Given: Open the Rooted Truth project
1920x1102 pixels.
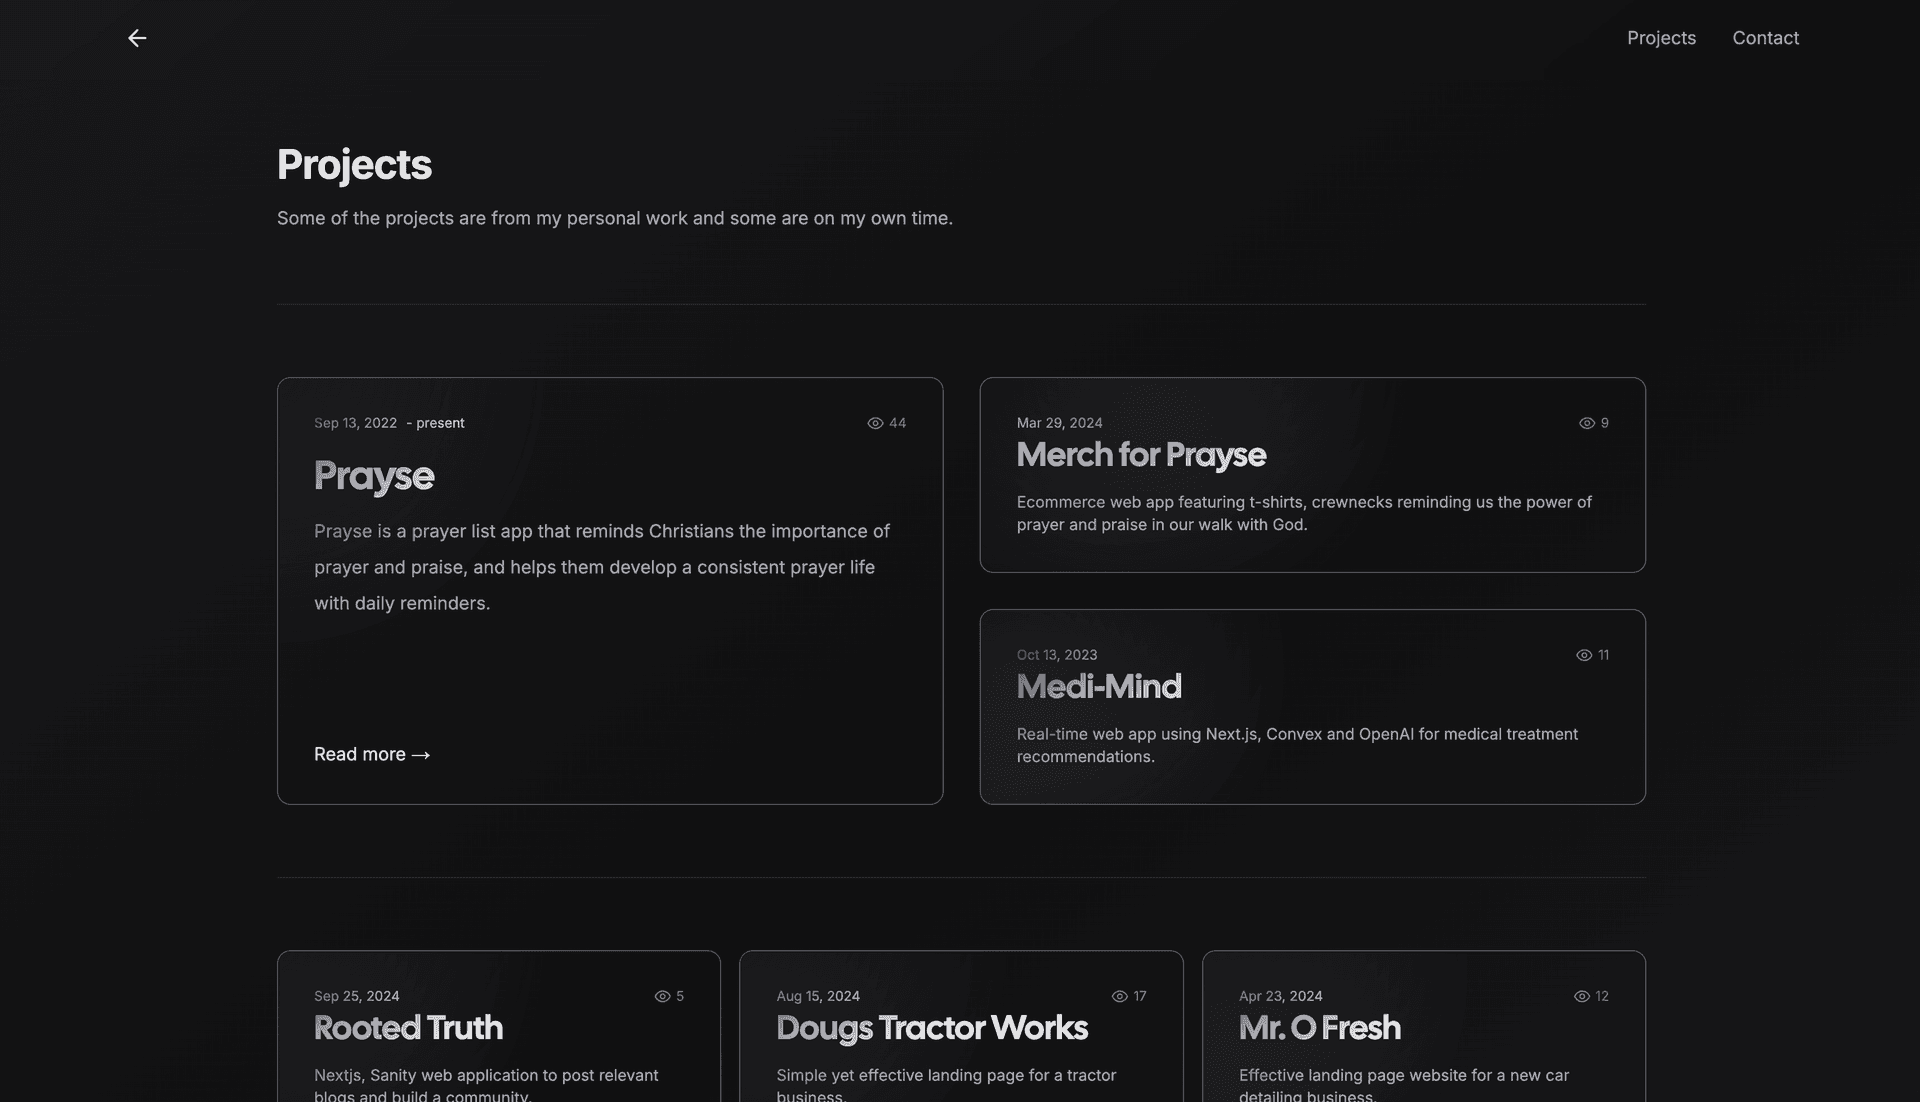Looking at the screenshot, I should coord(408,1028).
